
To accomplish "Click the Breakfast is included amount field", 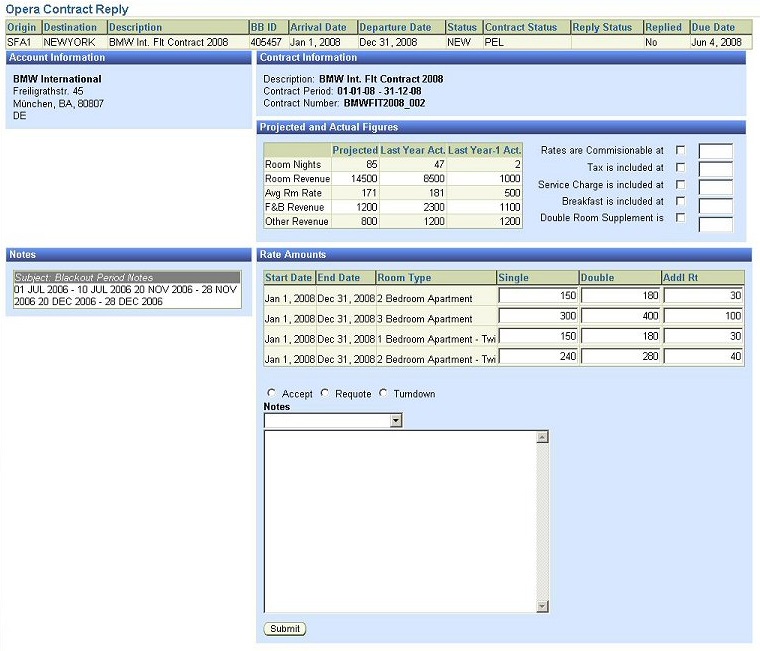I will pyautogui.click(x=715, y=205).
